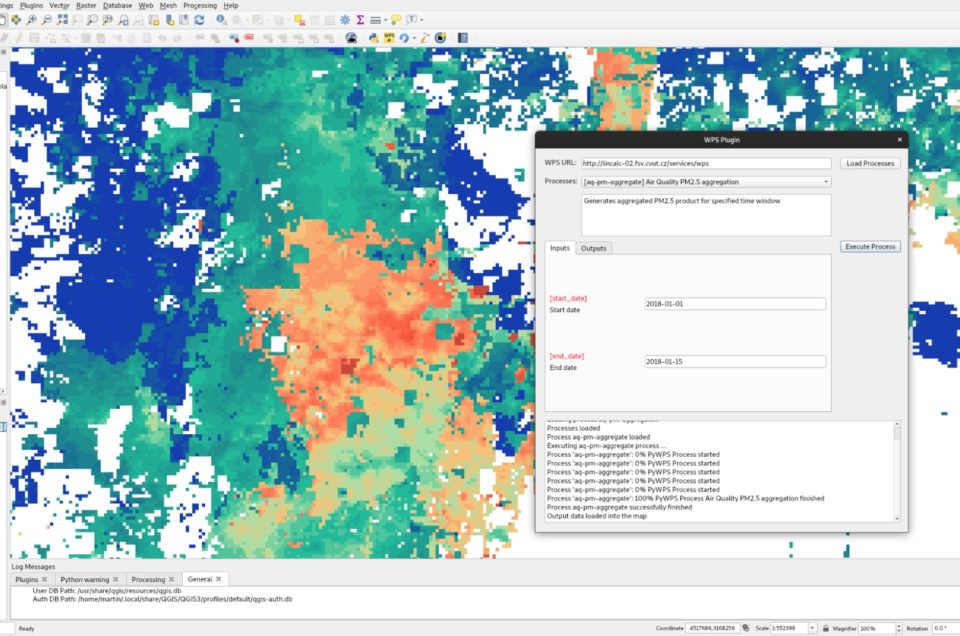Open the Vector menu

click(x=59, y=6)
